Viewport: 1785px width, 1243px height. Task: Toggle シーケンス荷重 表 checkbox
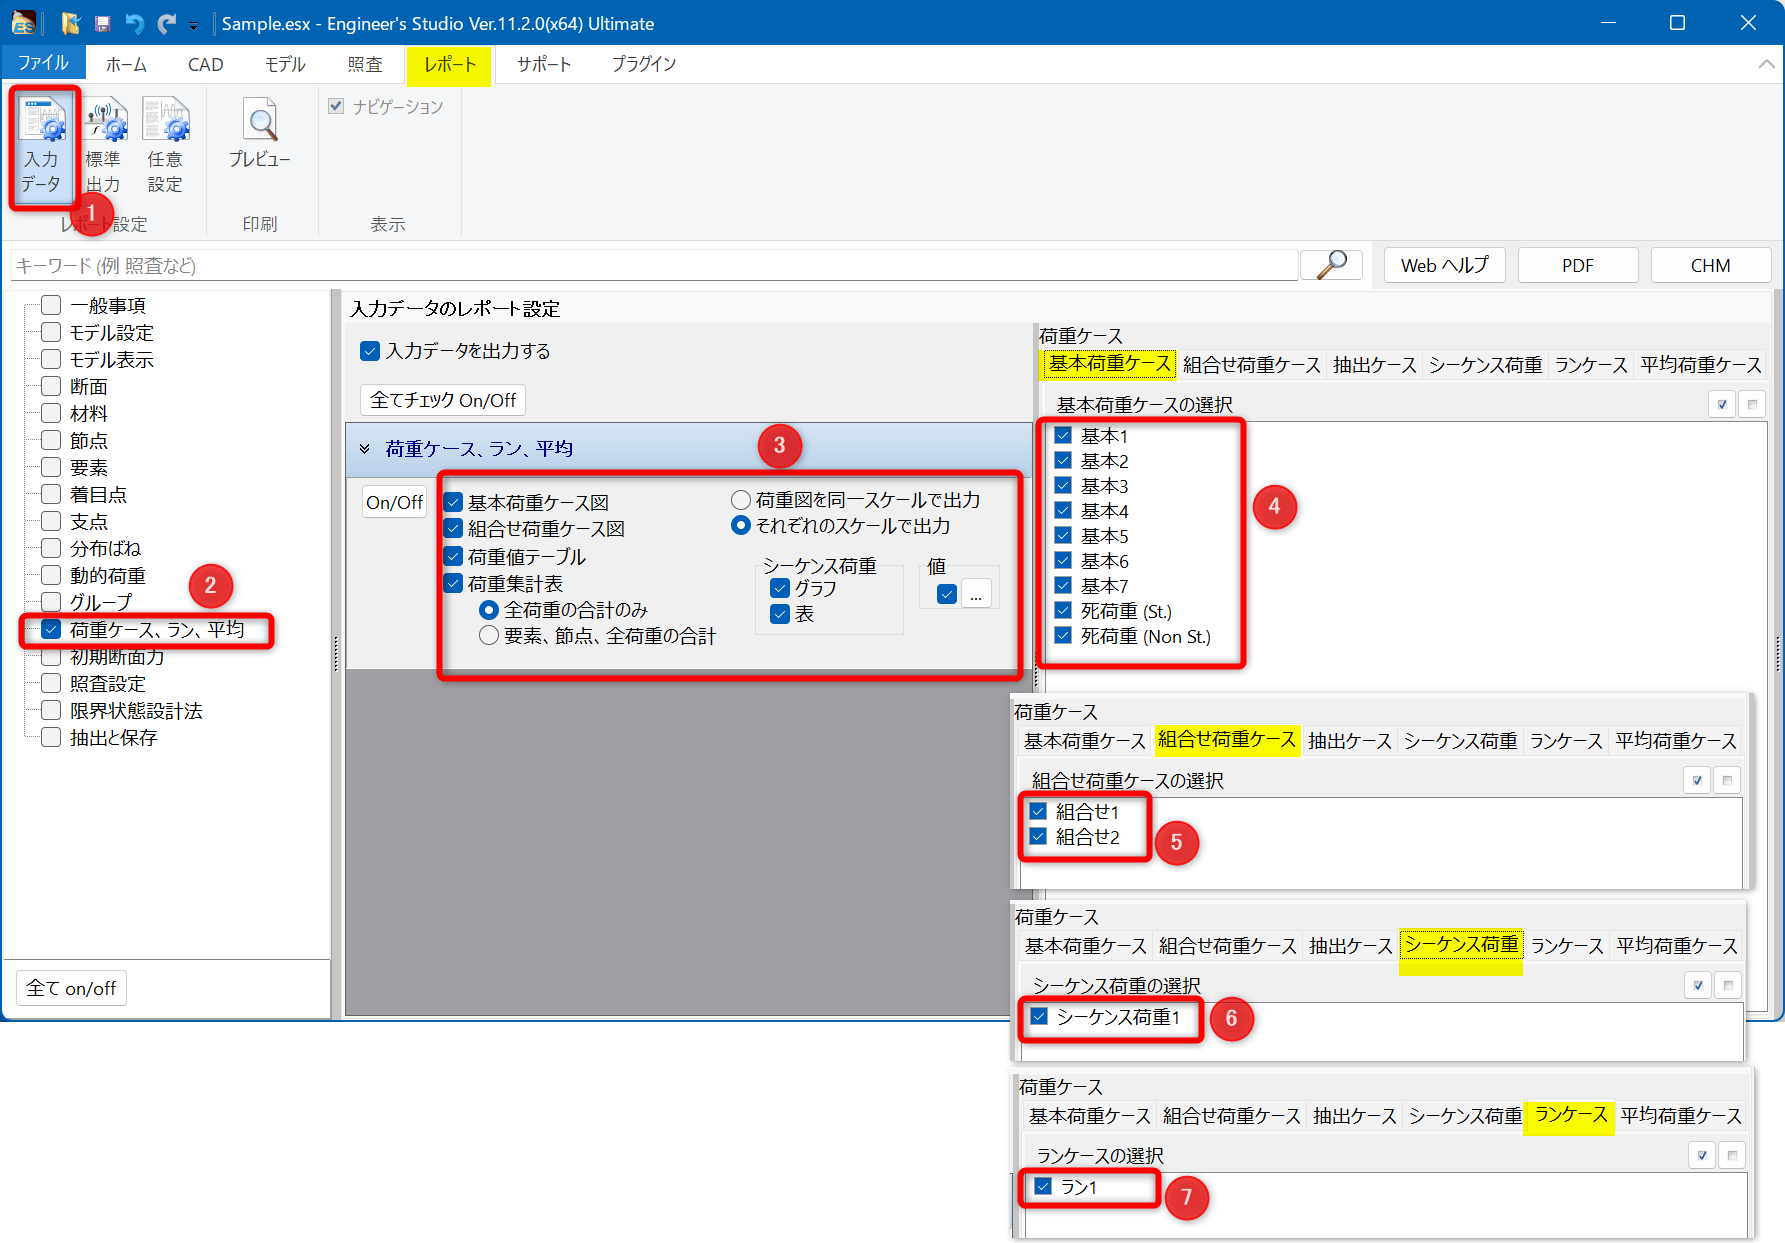(x=780, y=614)
